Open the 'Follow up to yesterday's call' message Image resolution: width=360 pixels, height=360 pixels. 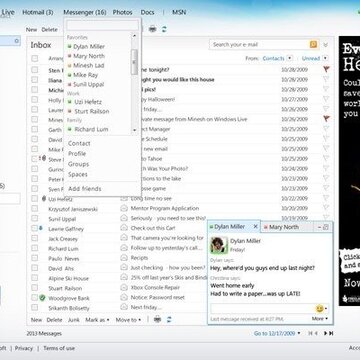166,248
